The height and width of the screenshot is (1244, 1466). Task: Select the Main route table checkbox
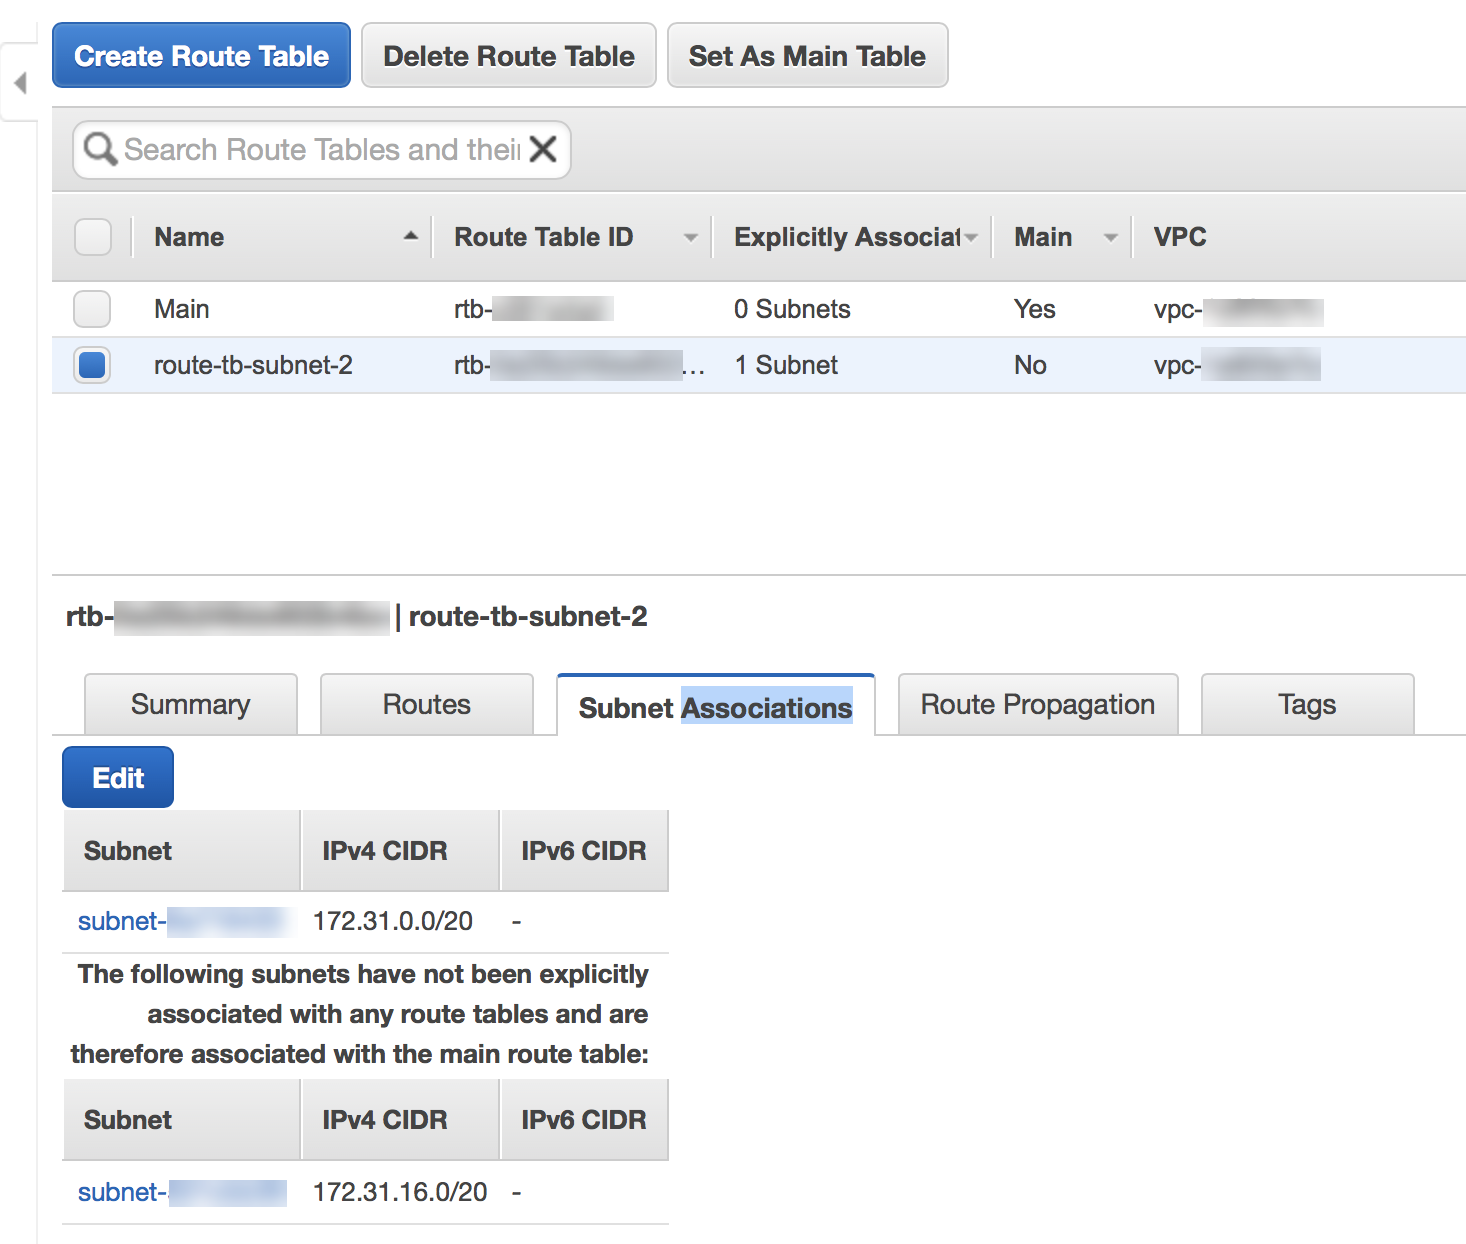pos(92,309)
